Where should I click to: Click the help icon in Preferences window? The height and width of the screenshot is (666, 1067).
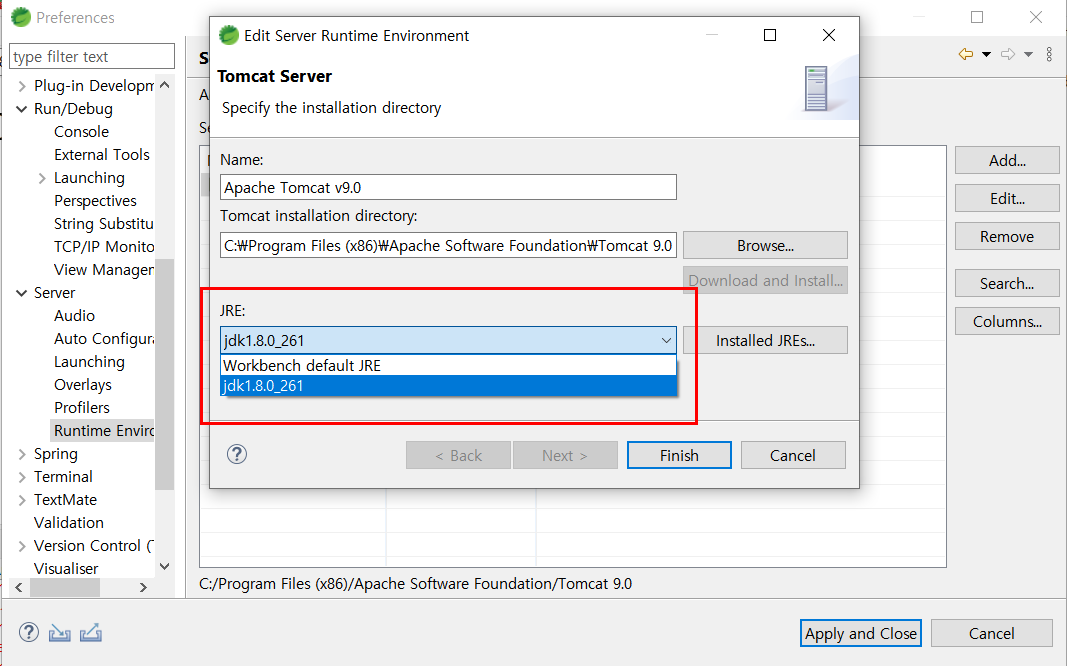[x=29, y=632]
